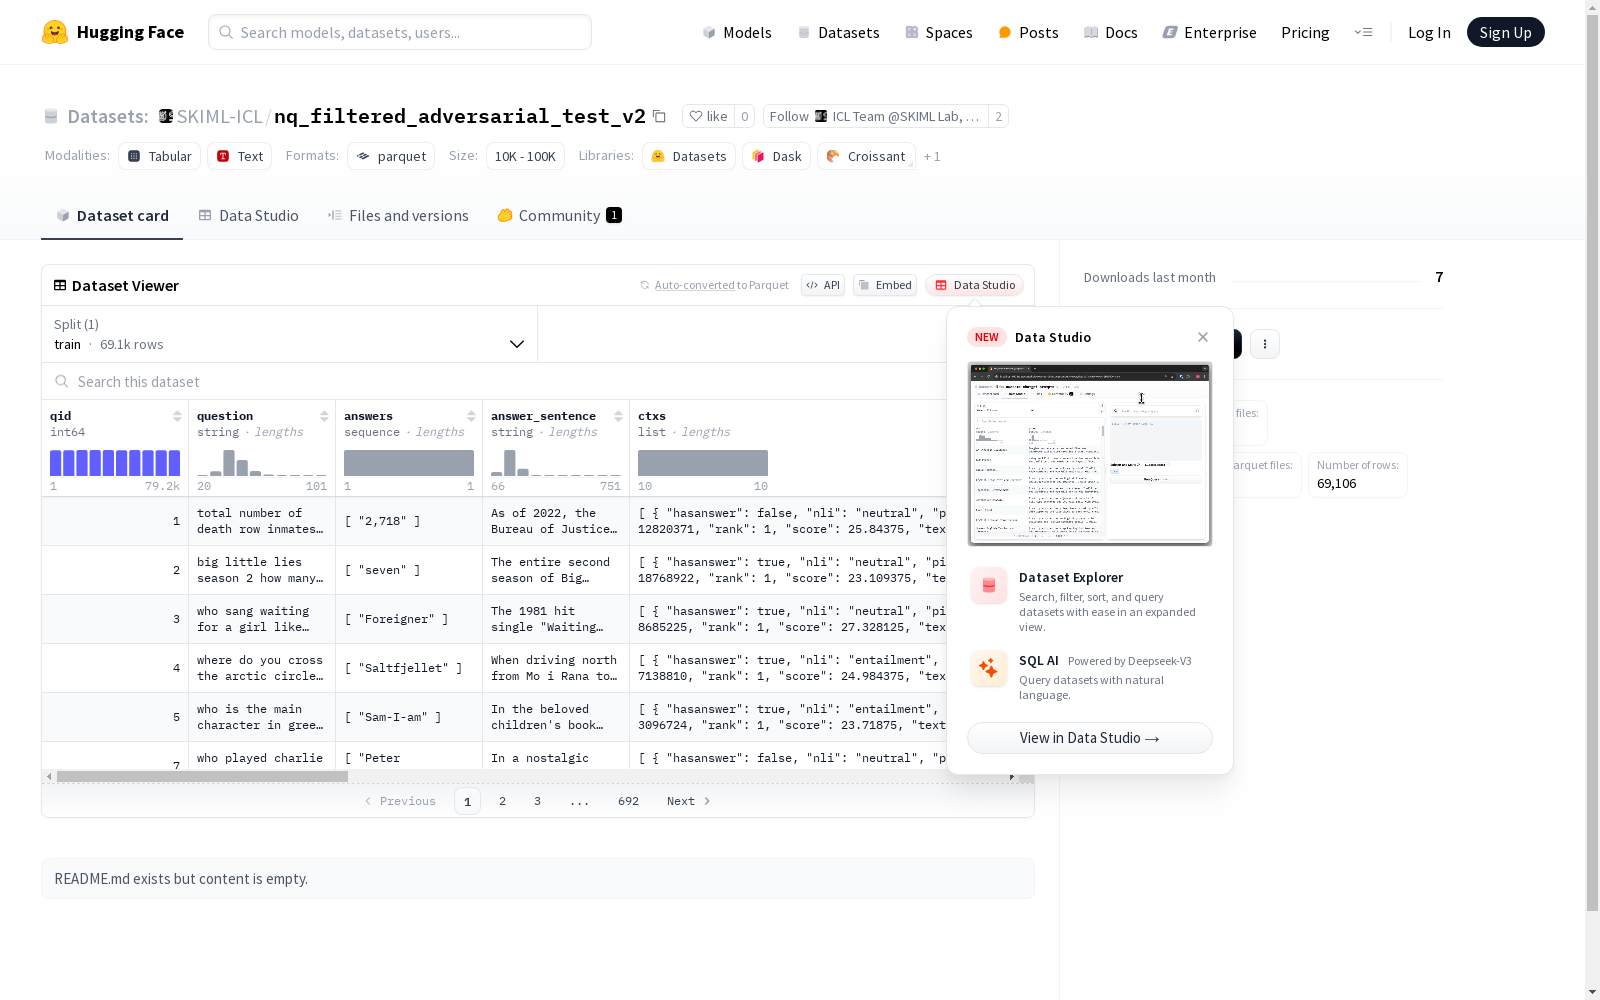Select the Tabular modality tag
The width and height of the screenshot is (1600, 1000).
pyautogui.click(x=160, y=156)
